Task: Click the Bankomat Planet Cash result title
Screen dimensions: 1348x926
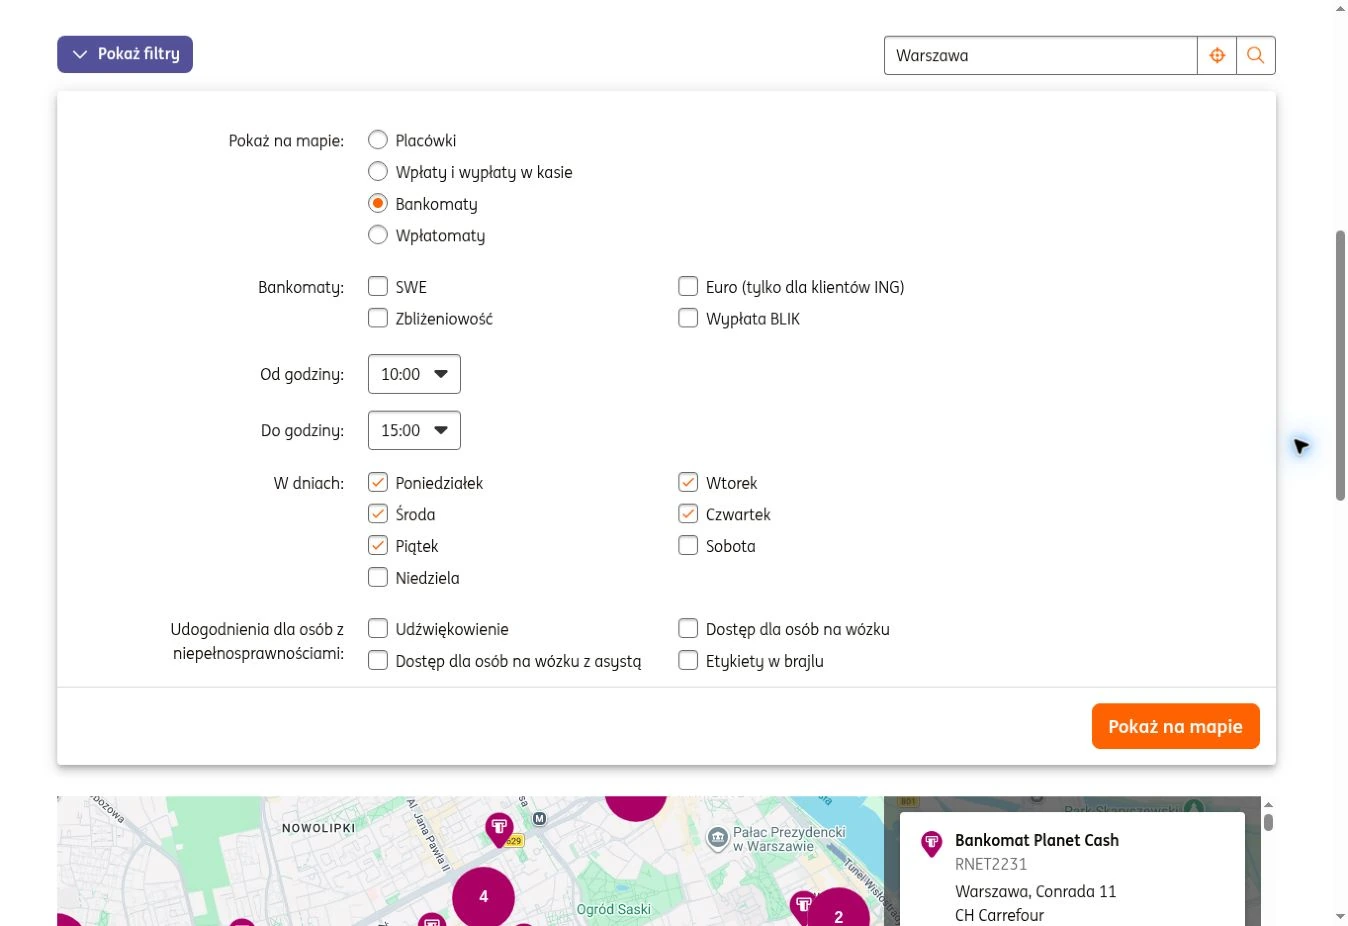Action: [x=1037, y=840]
